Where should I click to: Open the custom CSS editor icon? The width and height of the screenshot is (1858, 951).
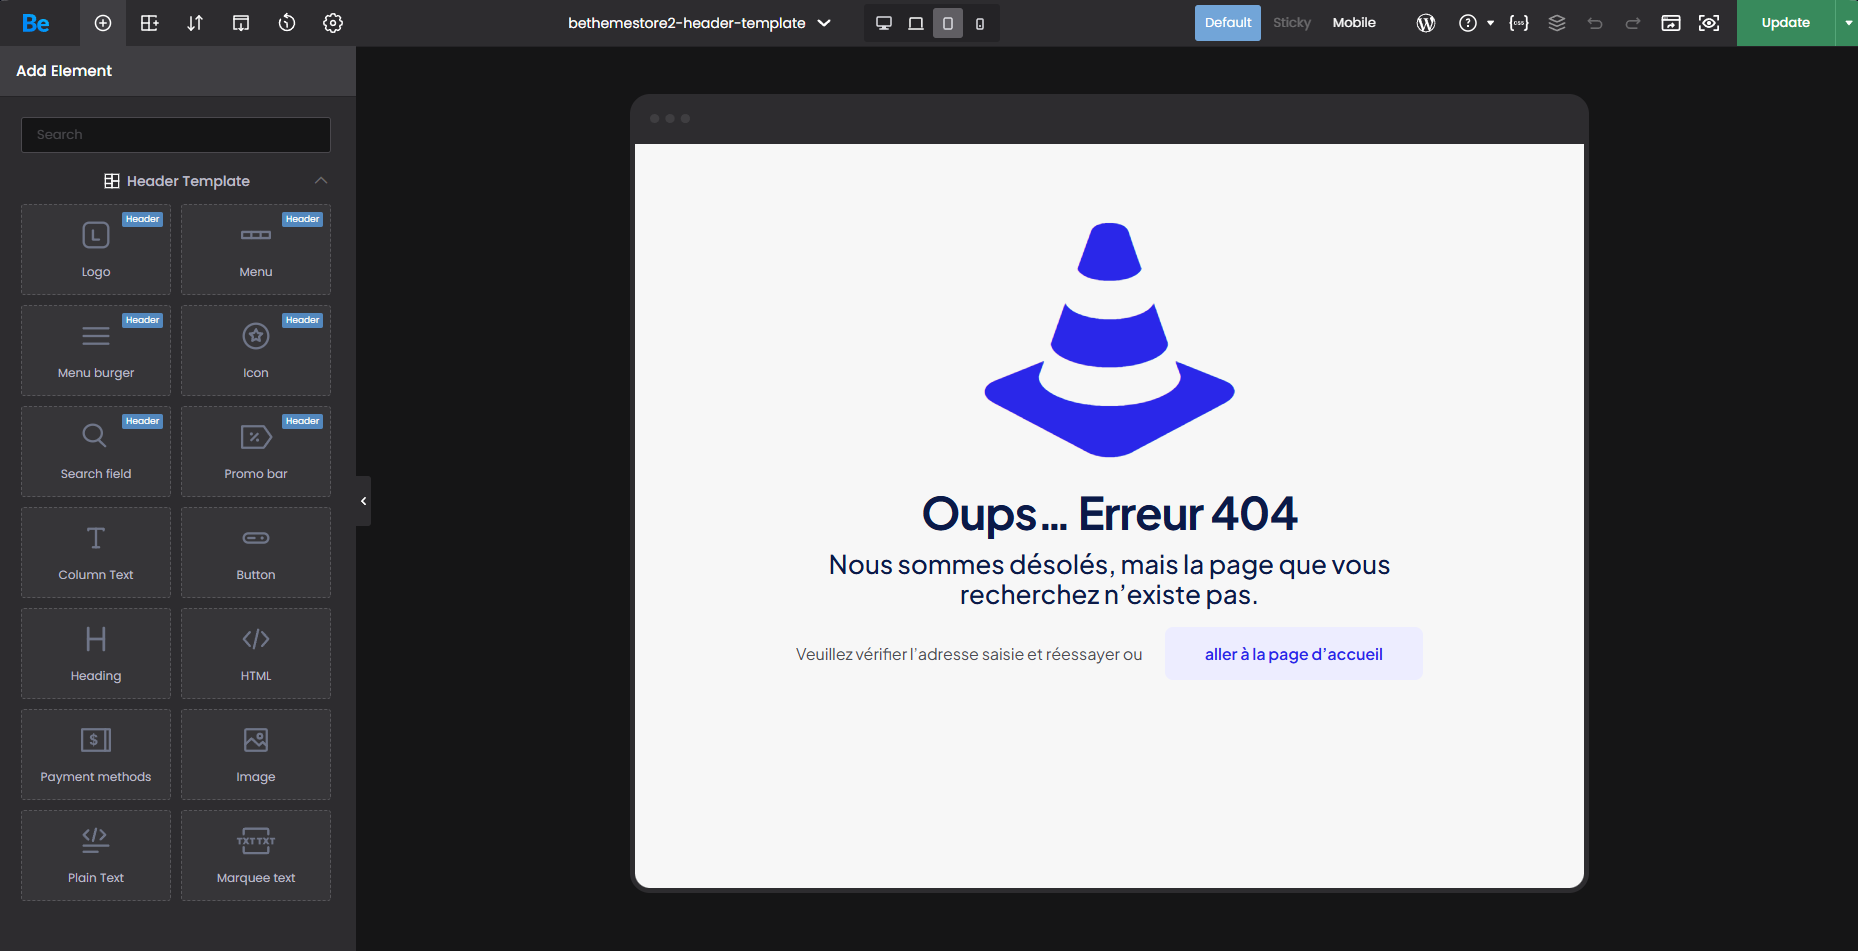pyautogui.click(x=1518, y=23)
